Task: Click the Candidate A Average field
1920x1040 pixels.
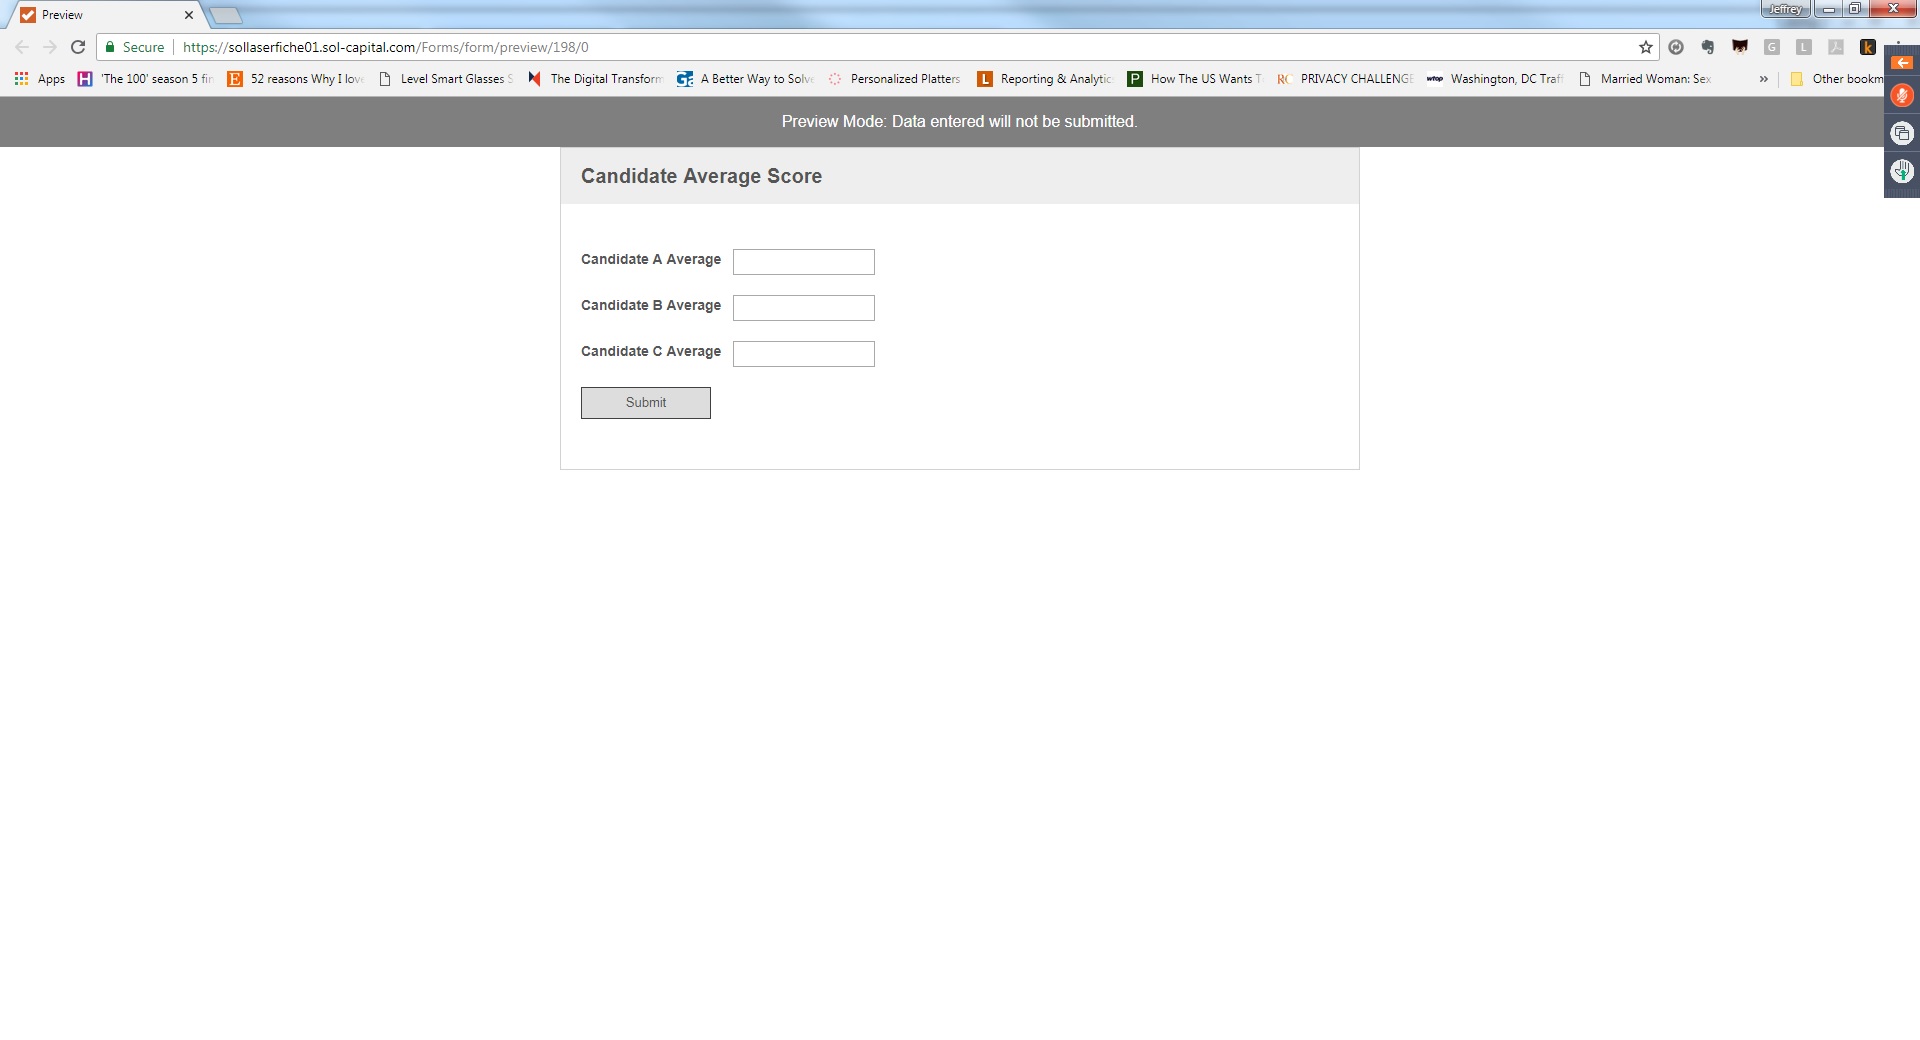Action: (804, 262)
